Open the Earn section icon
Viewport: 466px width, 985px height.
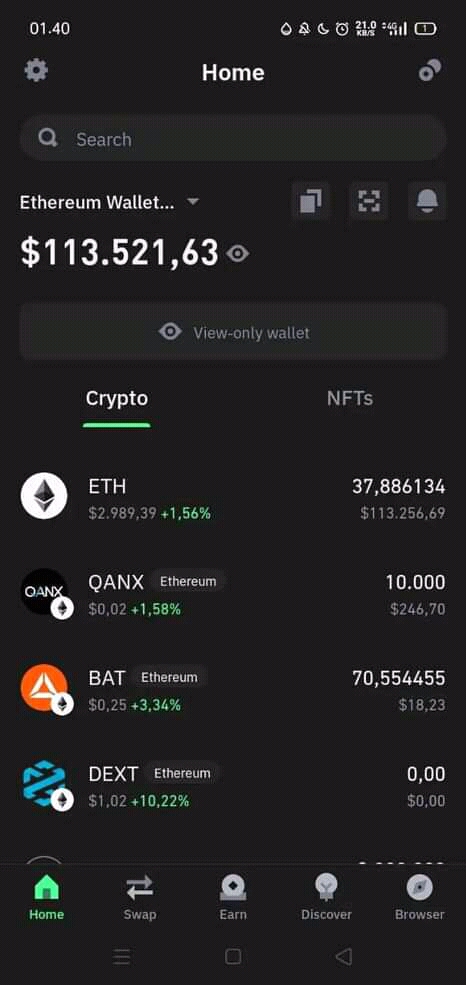pos(233,888)
